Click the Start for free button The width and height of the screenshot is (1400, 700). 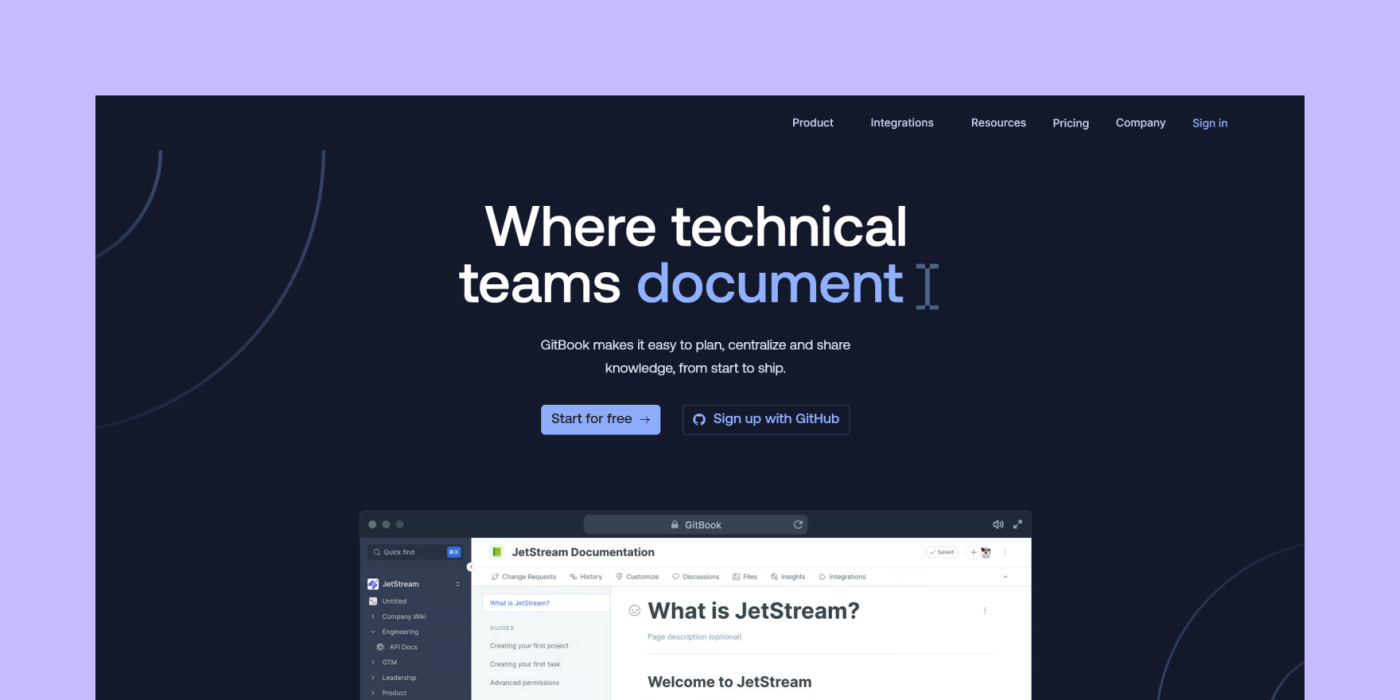click(x=600, y=419)
